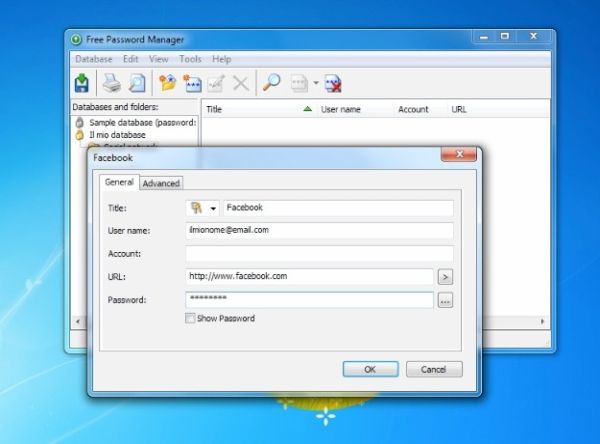Click the User name input field
600x444 pixels.
click(320, 230)
